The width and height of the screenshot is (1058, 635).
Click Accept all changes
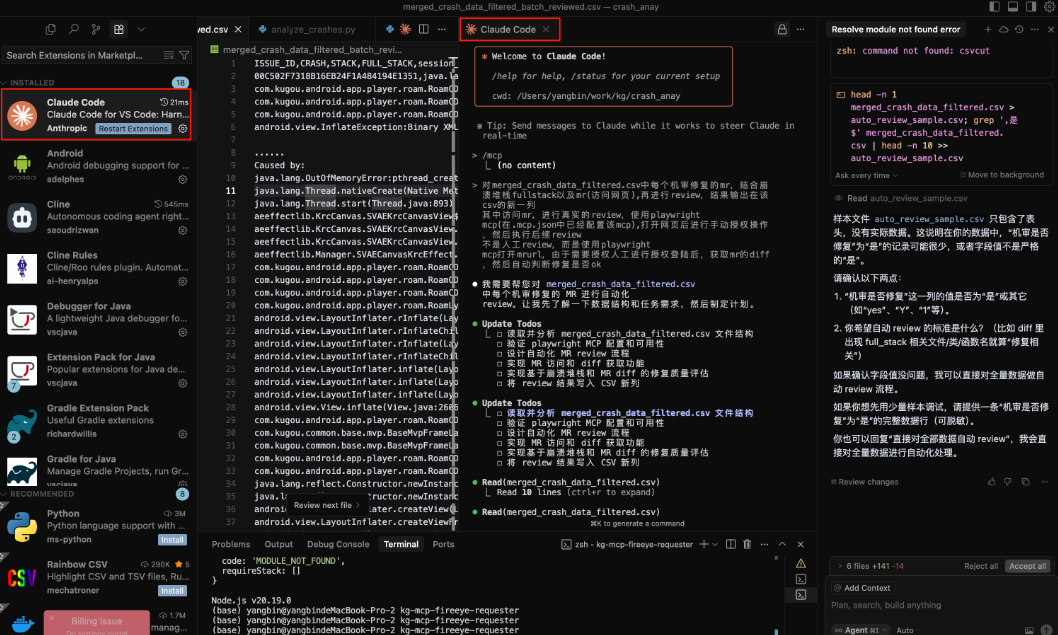(1028, 566)
